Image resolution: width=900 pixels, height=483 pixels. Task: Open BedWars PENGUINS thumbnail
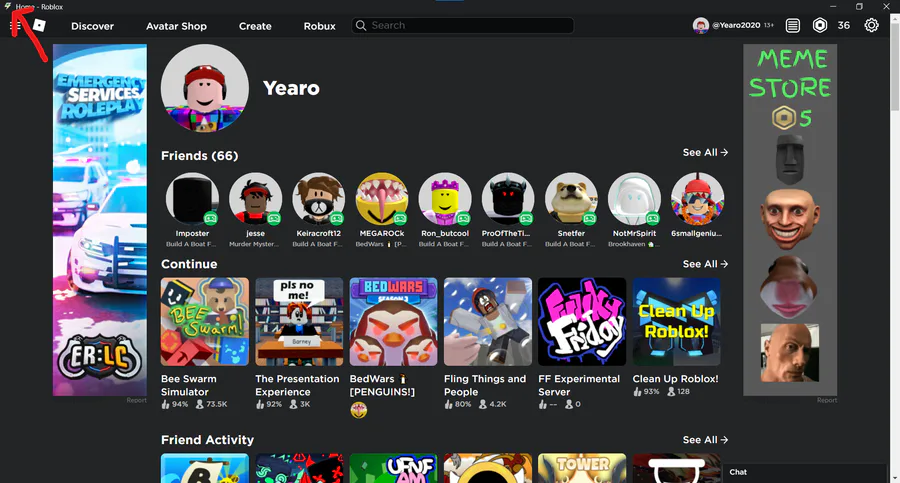393,322
